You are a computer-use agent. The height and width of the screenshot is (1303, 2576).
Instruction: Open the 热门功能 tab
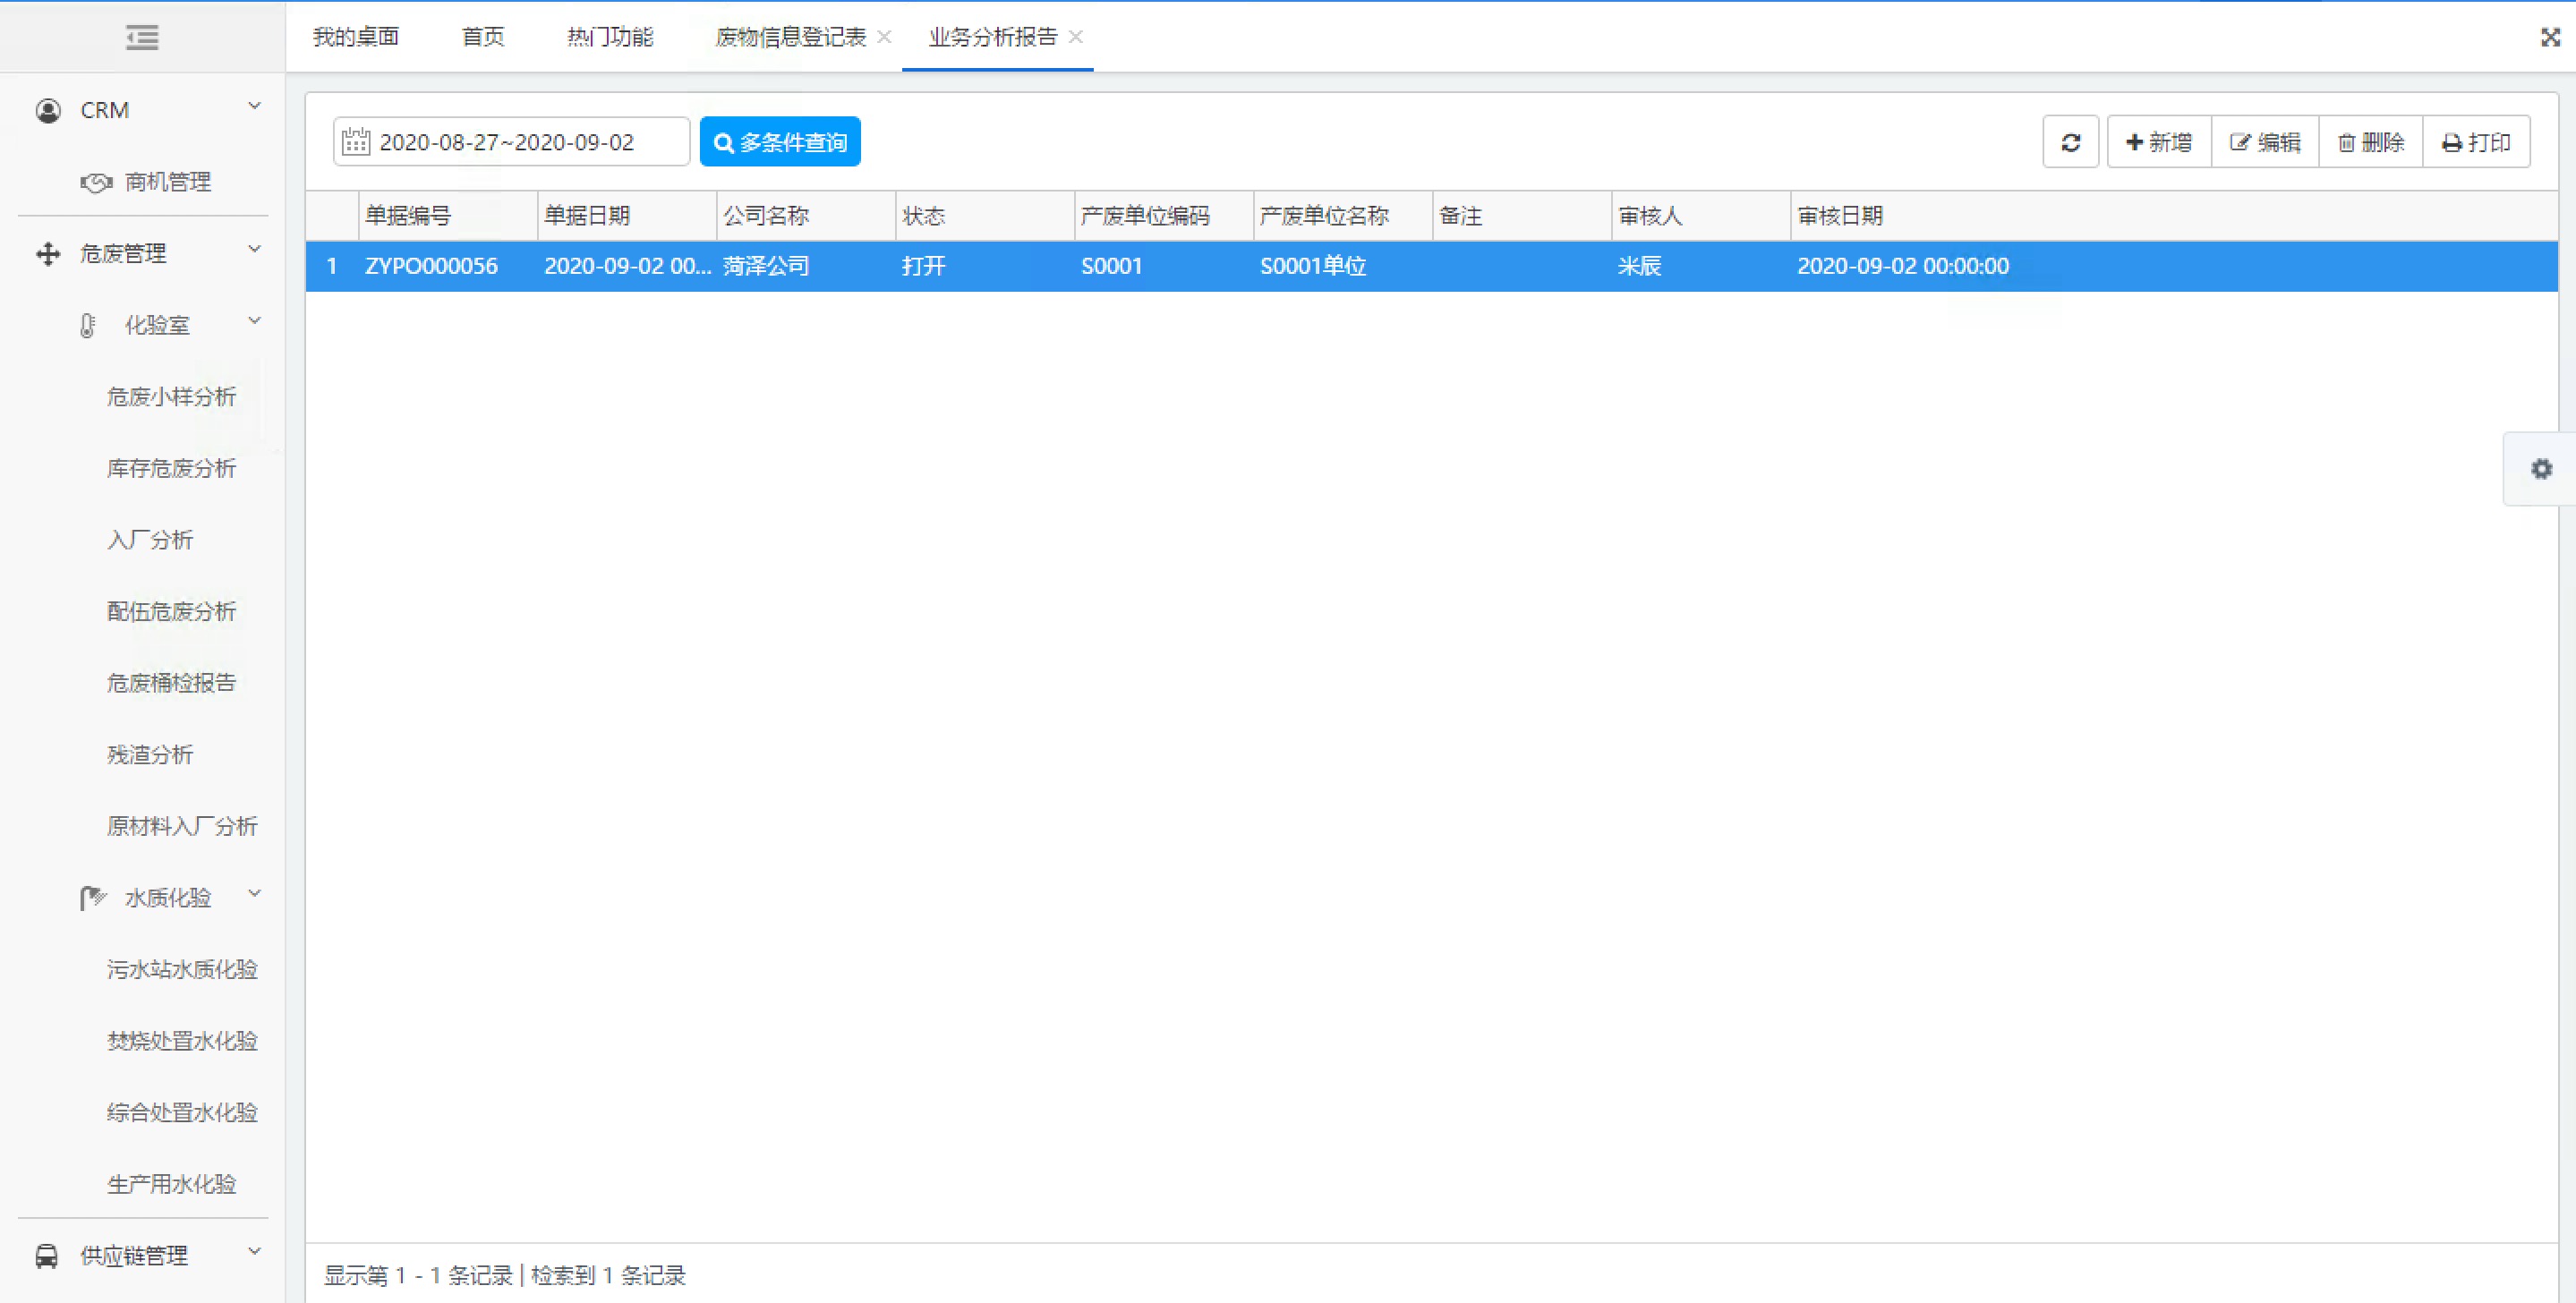pos(610,37)
